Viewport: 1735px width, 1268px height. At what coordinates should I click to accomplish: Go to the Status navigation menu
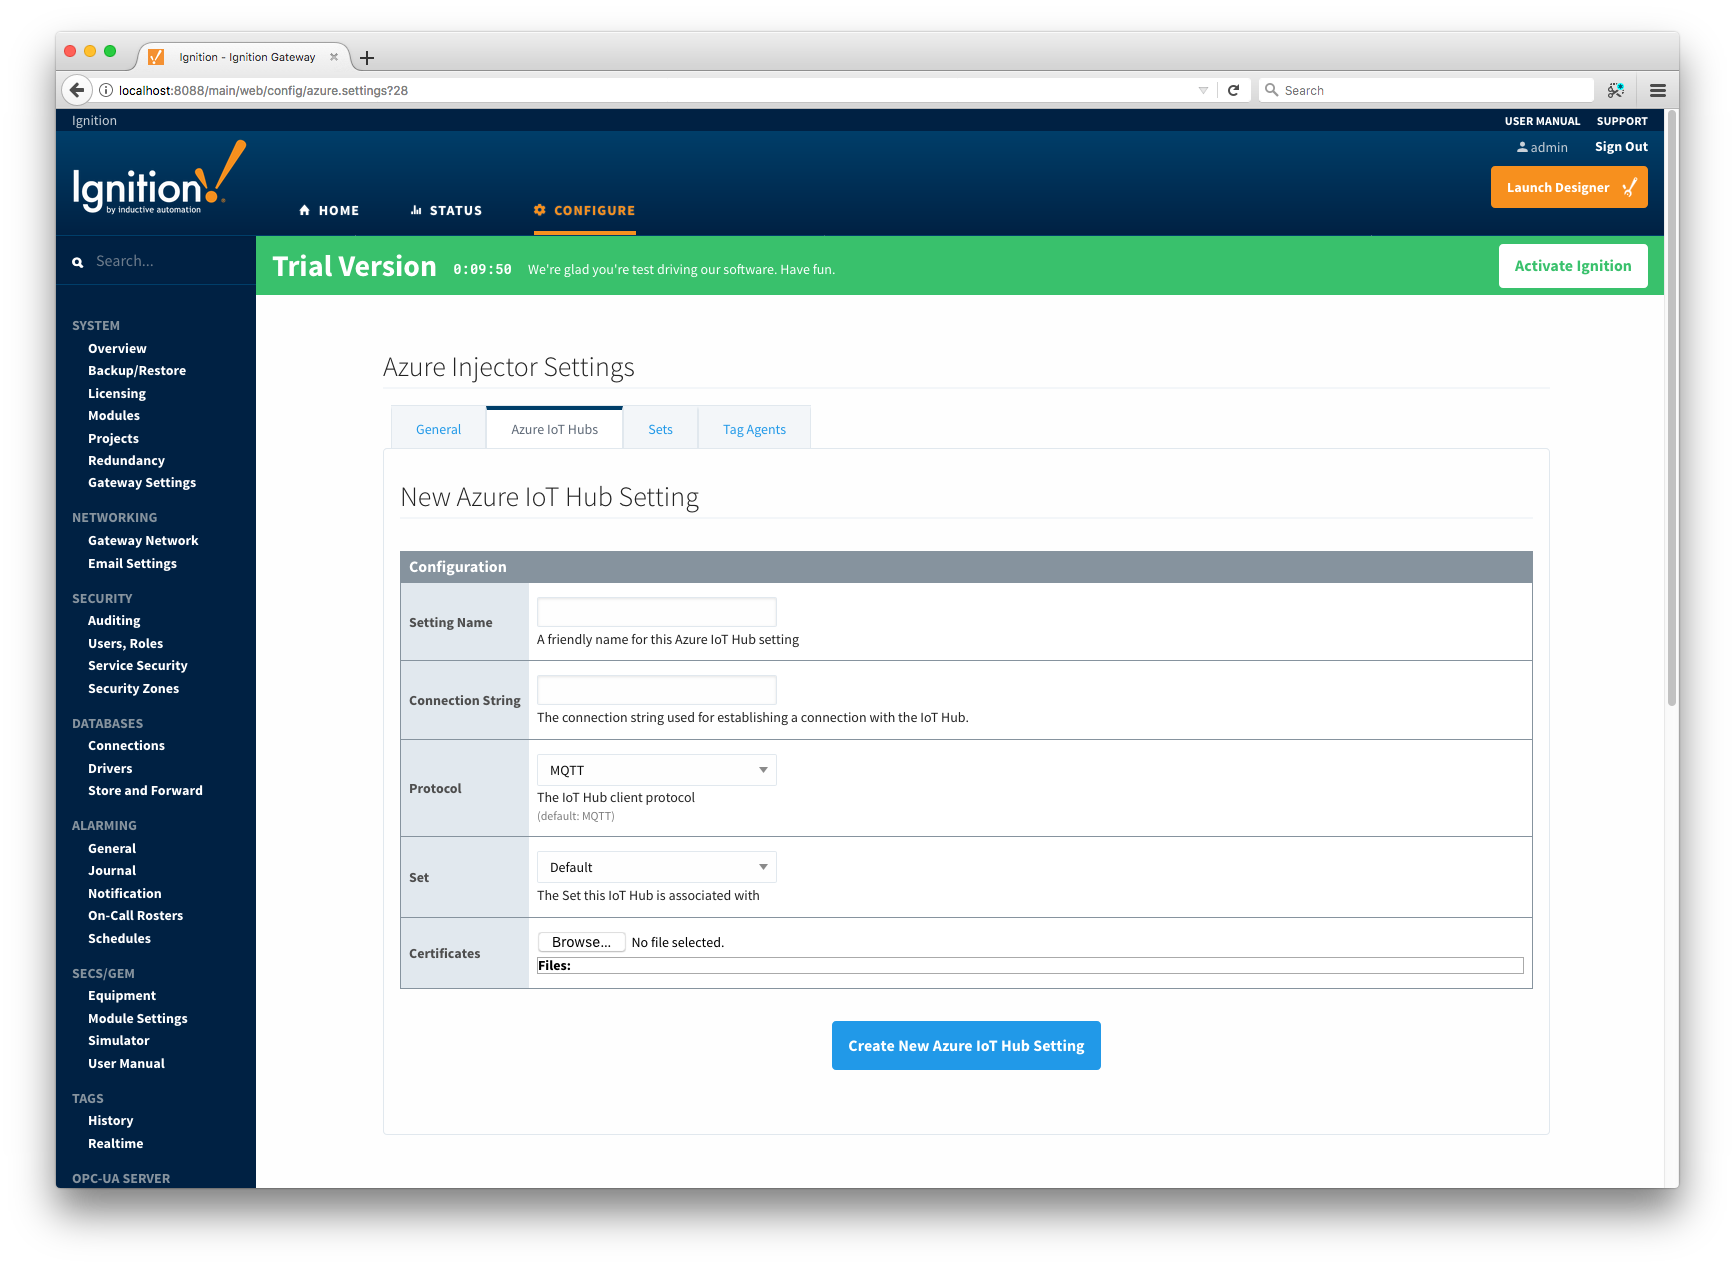pyautogui.click(x=446, y=210)
